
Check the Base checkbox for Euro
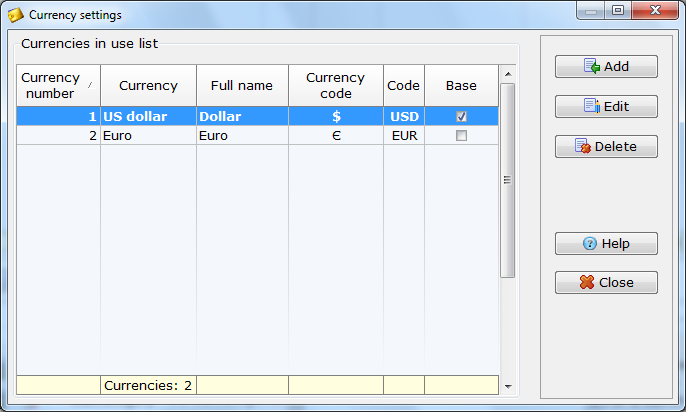(x=461, y=136)
